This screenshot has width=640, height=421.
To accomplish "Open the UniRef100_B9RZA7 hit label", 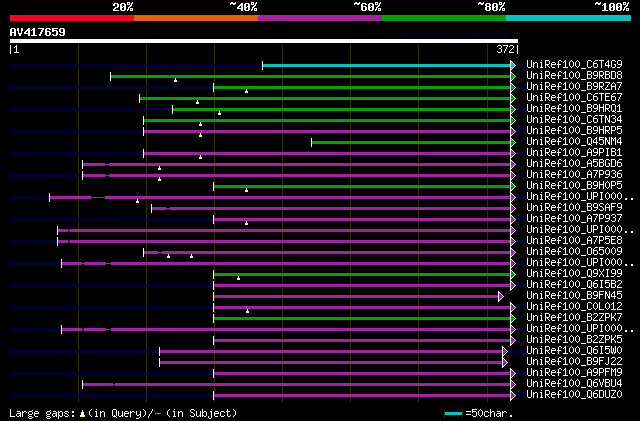I will tap(574, 87).
